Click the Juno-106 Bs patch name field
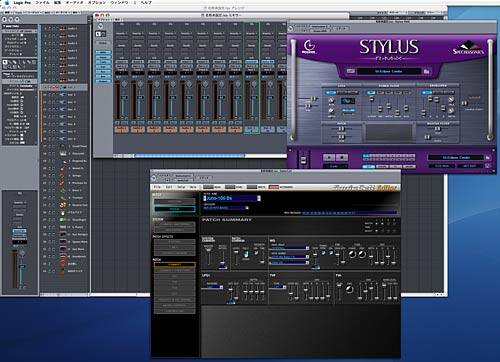This screenshot has height=362, width=500. pos(232,198)
